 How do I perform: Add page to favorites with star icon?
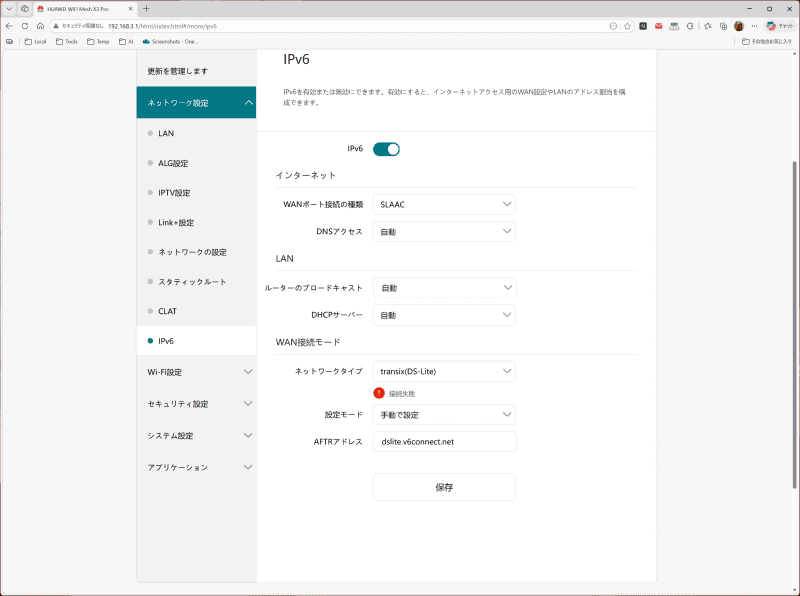[x=628, y=26]
